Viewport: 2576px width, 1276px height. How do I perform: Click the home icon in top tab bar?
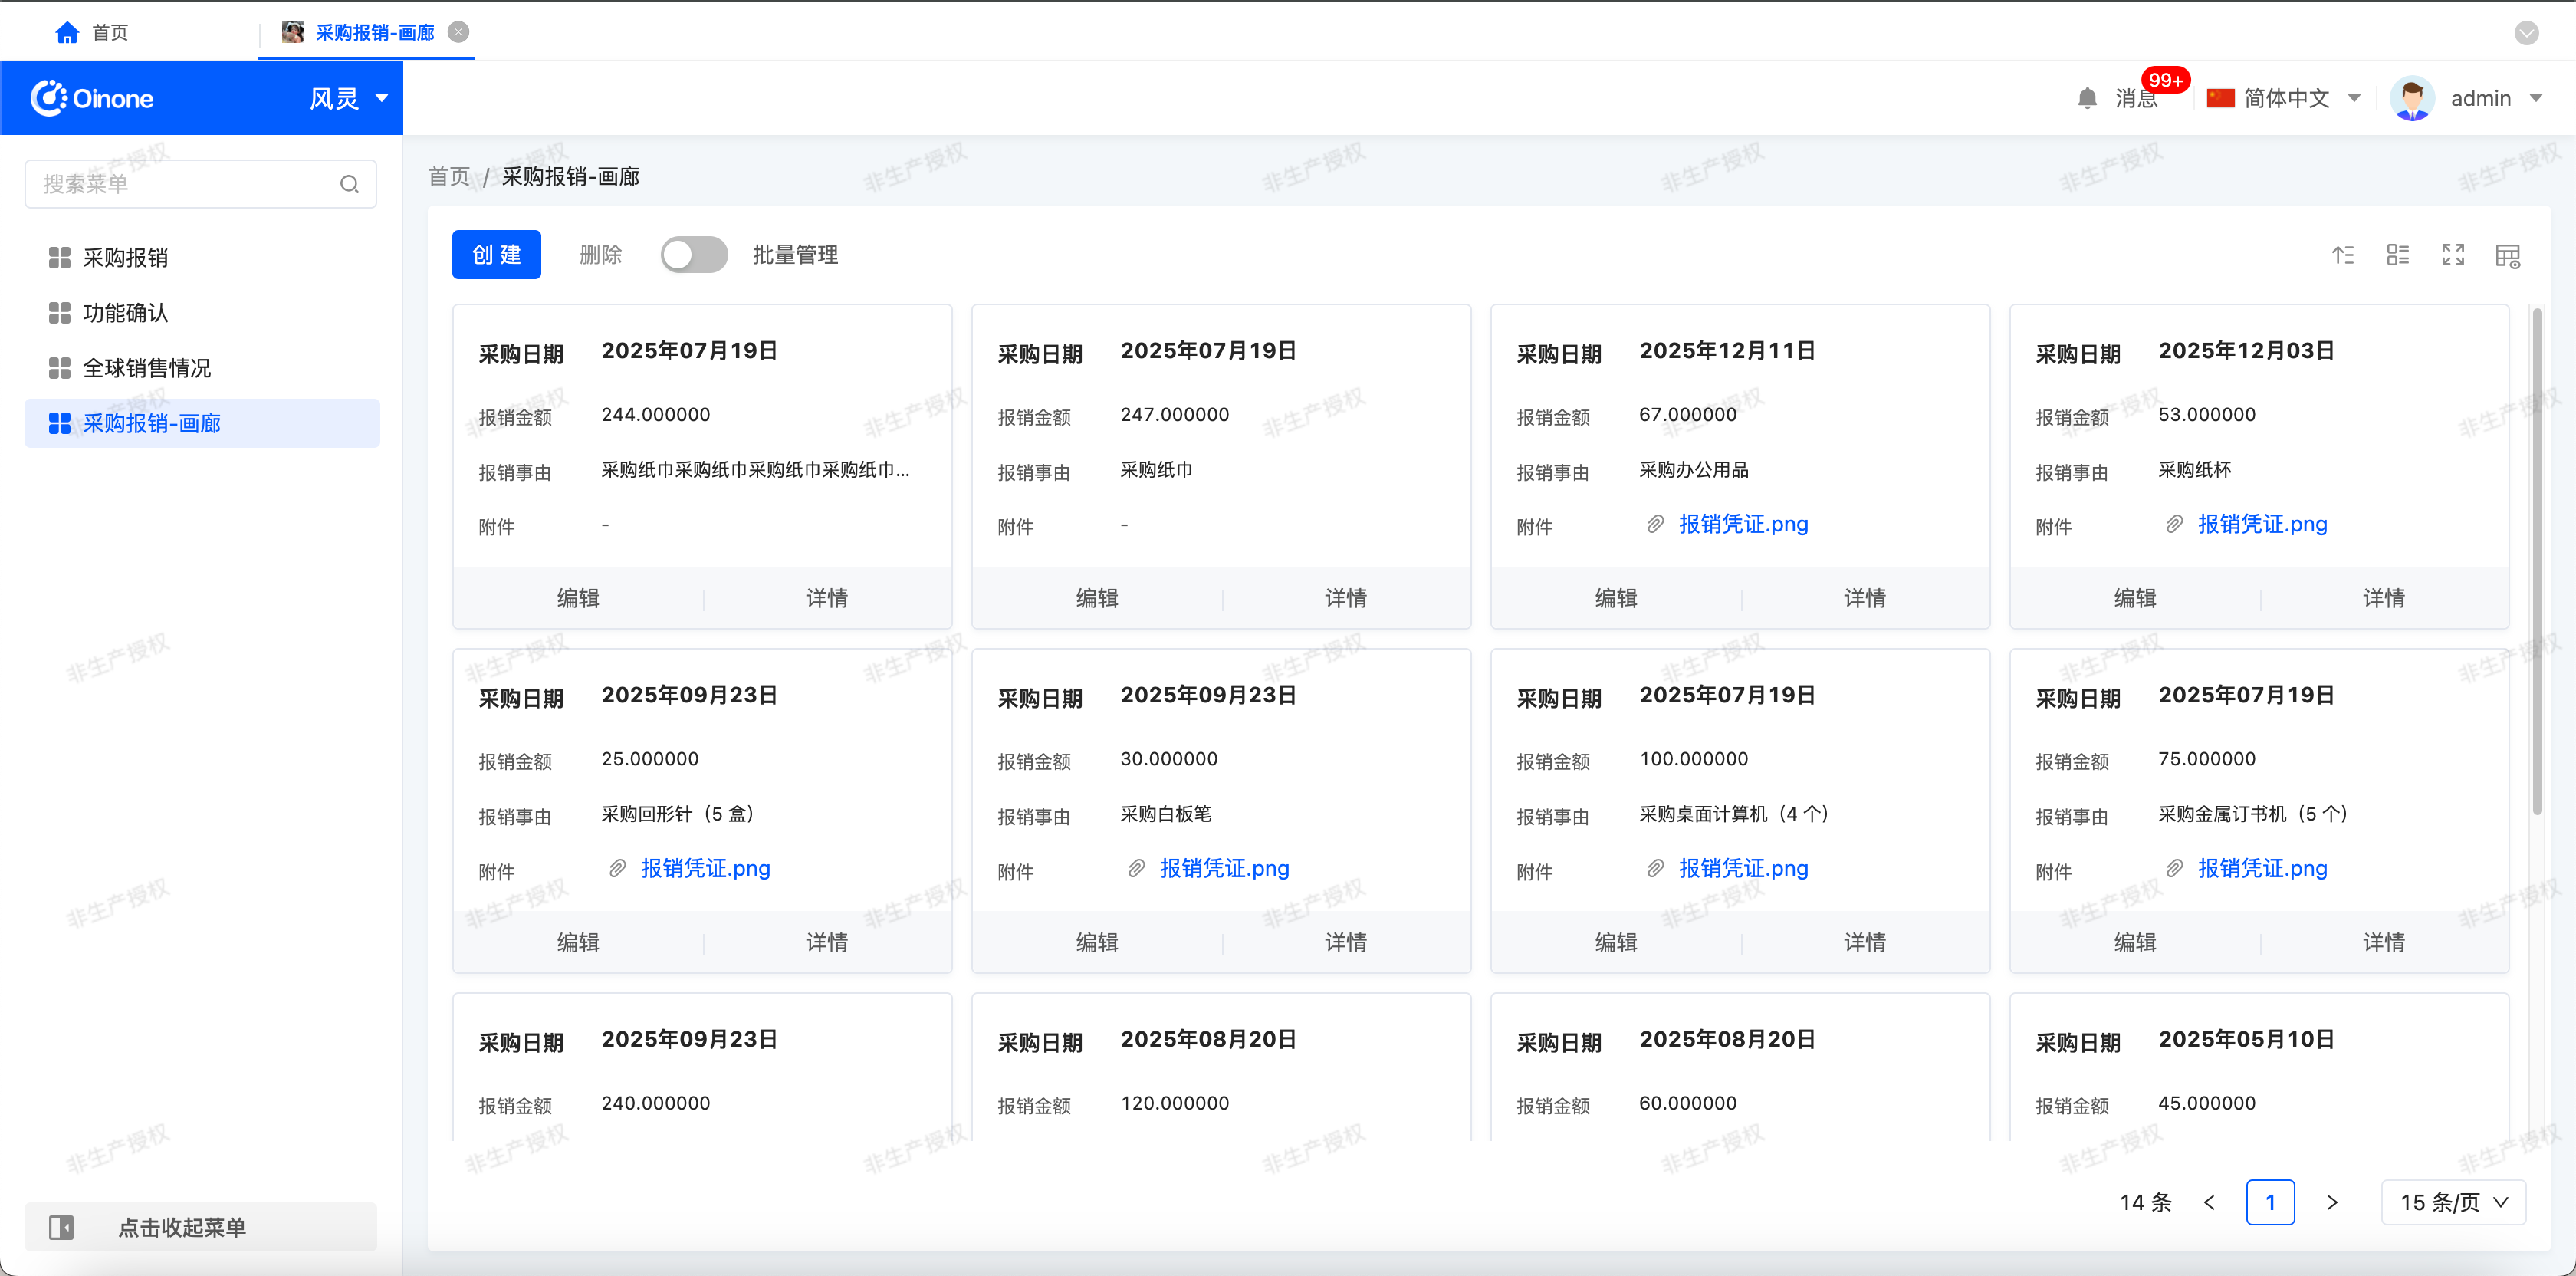(x=67, y=33)
